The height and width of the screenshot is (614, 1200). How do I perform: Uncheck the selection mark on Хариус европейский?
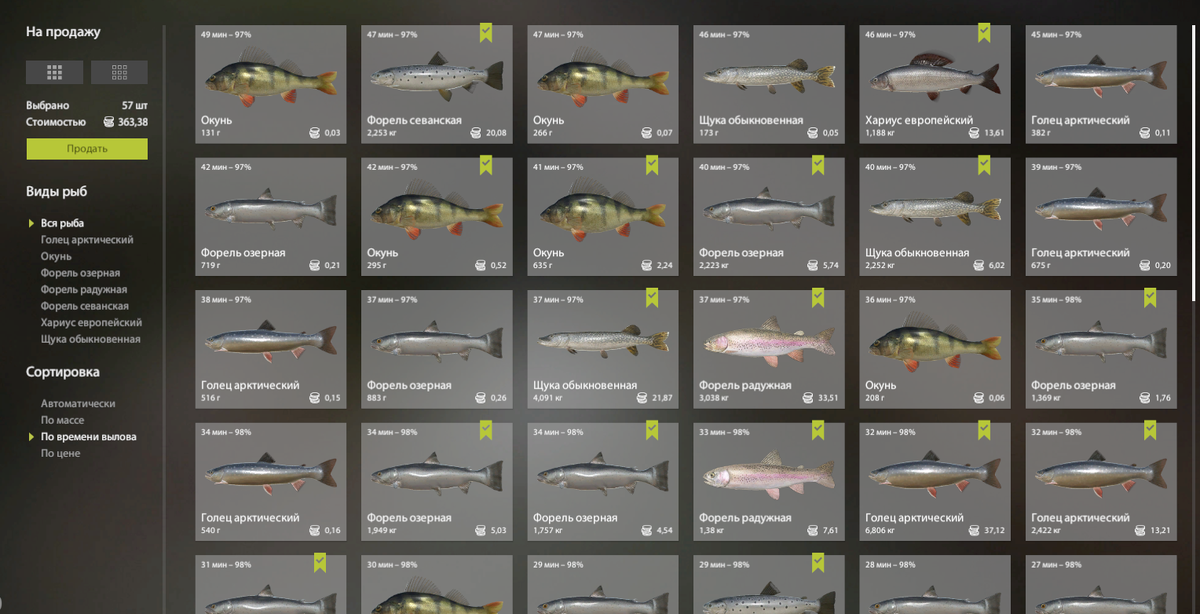984,33
